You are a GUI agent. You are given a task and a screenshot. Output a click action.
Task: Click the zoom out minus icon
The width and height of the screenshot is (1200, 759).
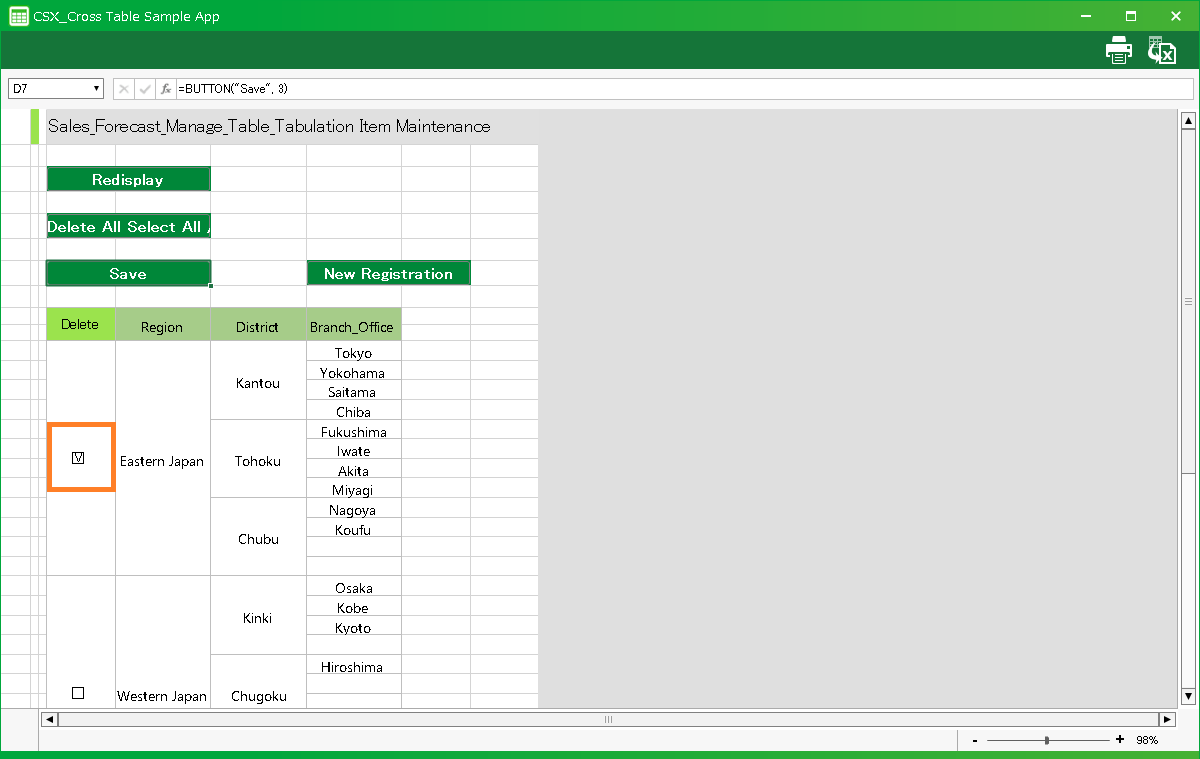tap(975, 740)
